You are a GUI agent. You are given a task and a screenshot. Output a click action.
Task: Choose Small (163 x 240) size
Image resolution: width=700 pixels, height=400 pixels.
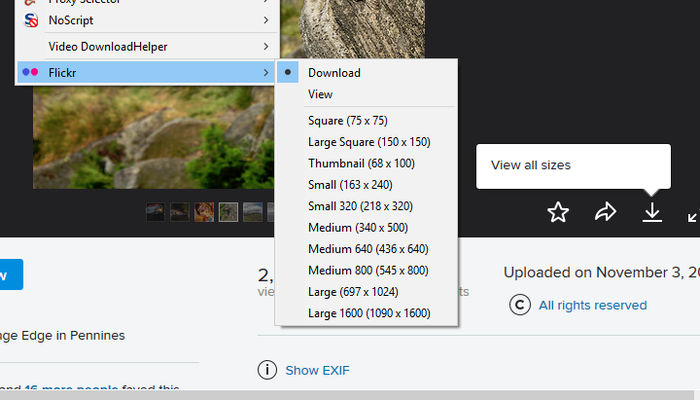pyautogui.click(x=366, y=185)
